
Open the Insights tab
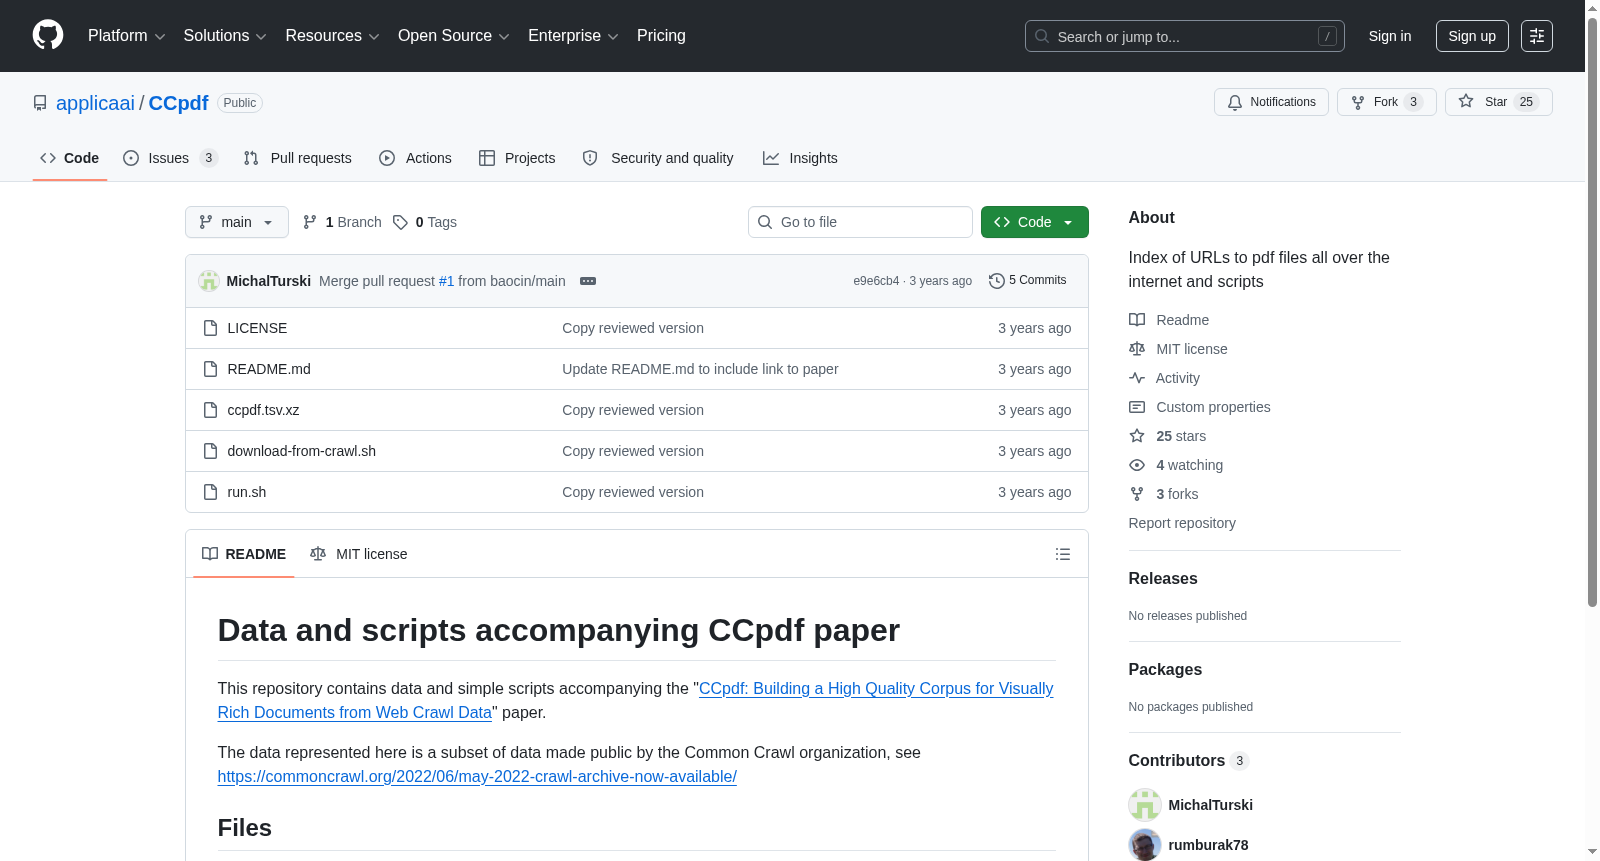(800, 158)
